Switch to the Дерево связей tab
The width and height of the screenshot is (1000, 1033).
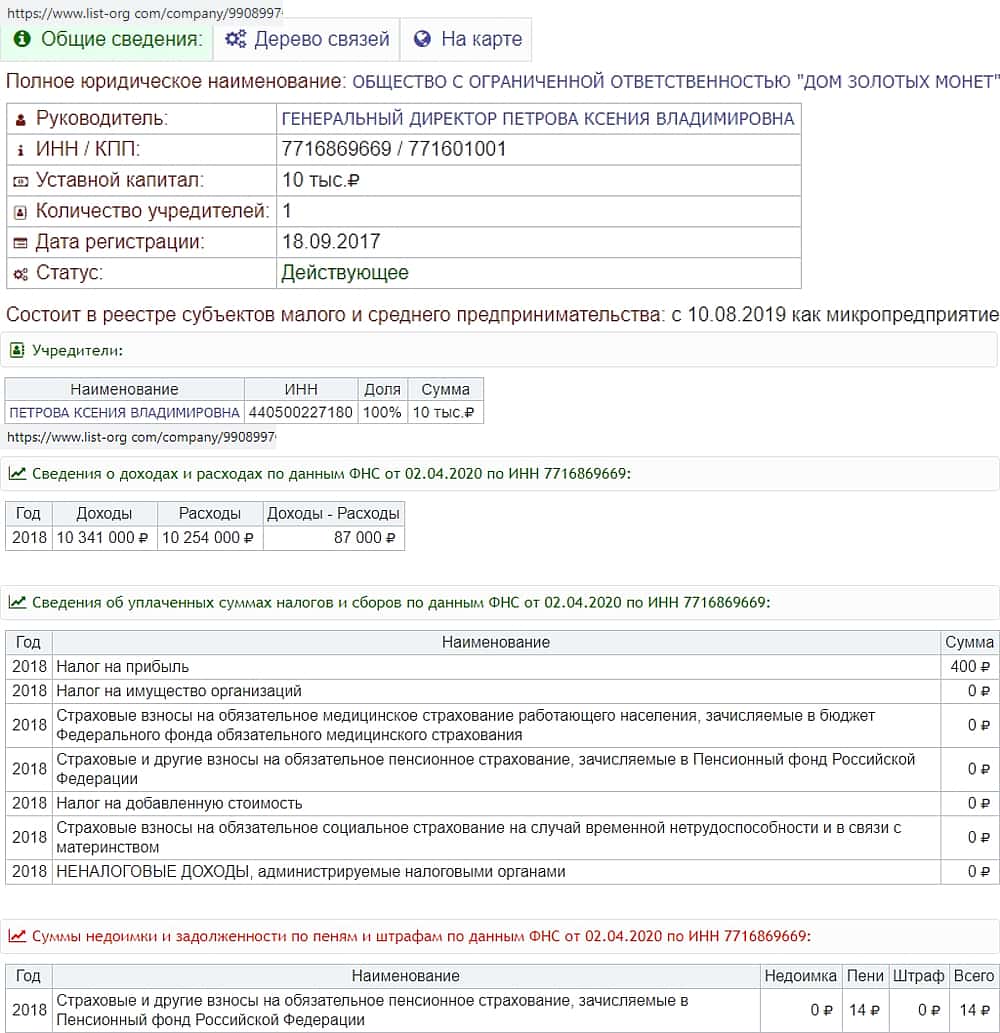[x=320, y=40]
